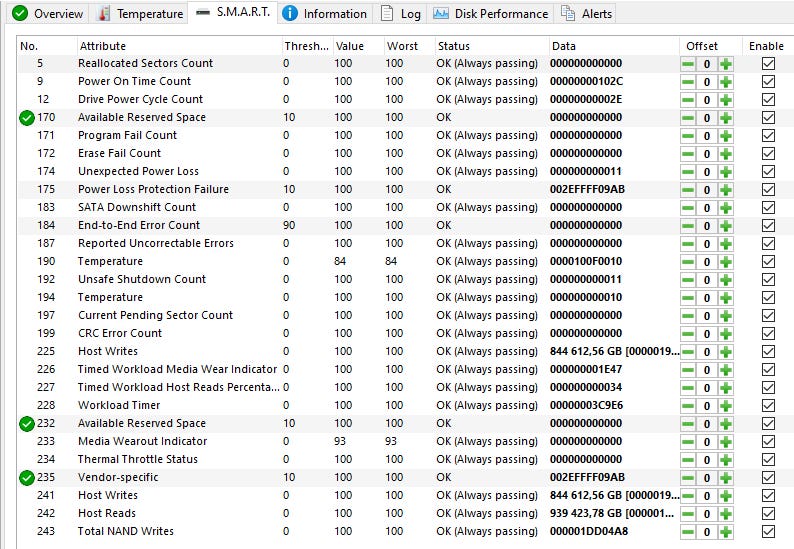Sort by the Status column header

492,46
